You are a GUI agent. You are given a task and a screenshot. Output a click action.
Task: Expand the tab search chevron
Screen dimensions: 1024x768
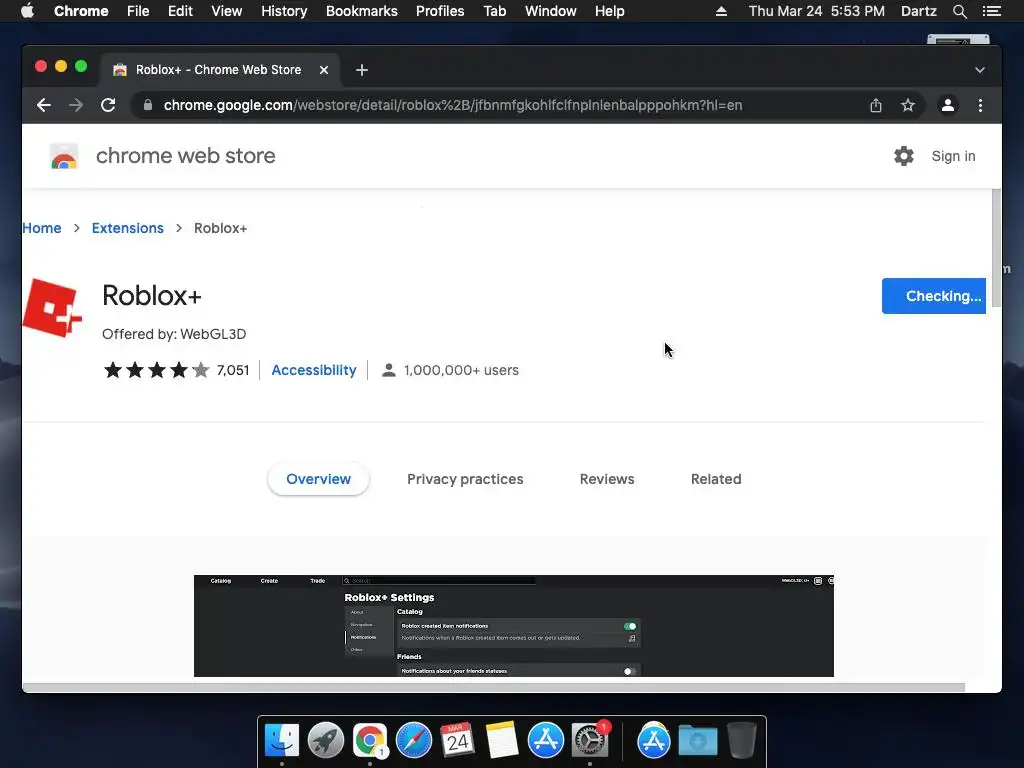[980, 70]
